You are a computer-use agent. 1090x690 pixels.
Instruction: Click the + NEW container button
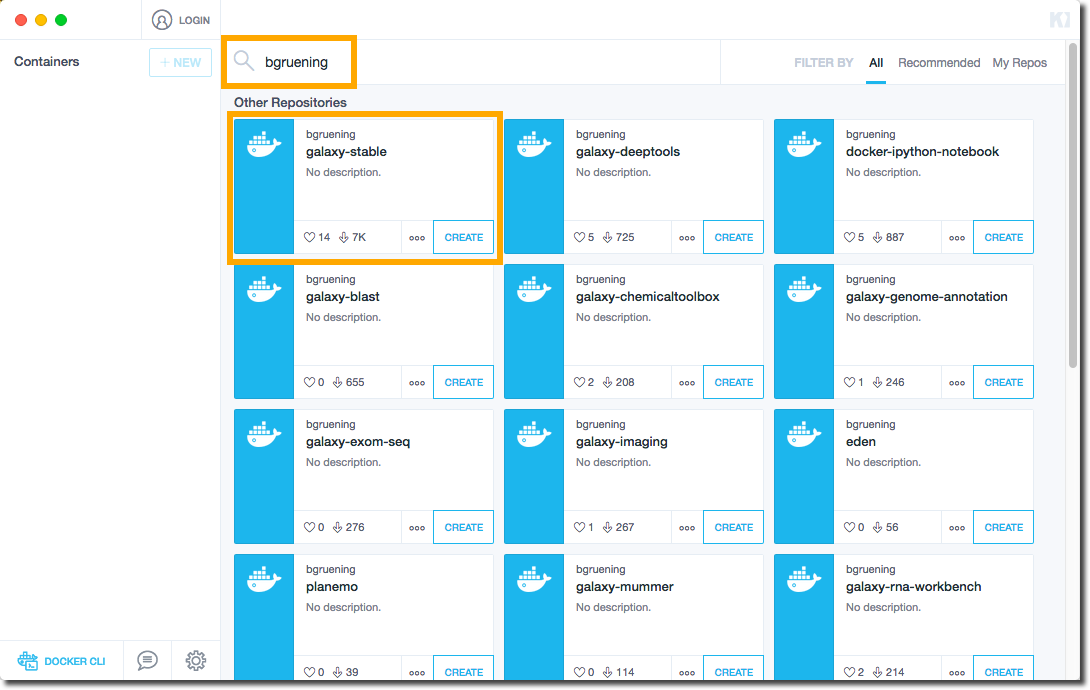pyautogui.click(x=180, y=63)
